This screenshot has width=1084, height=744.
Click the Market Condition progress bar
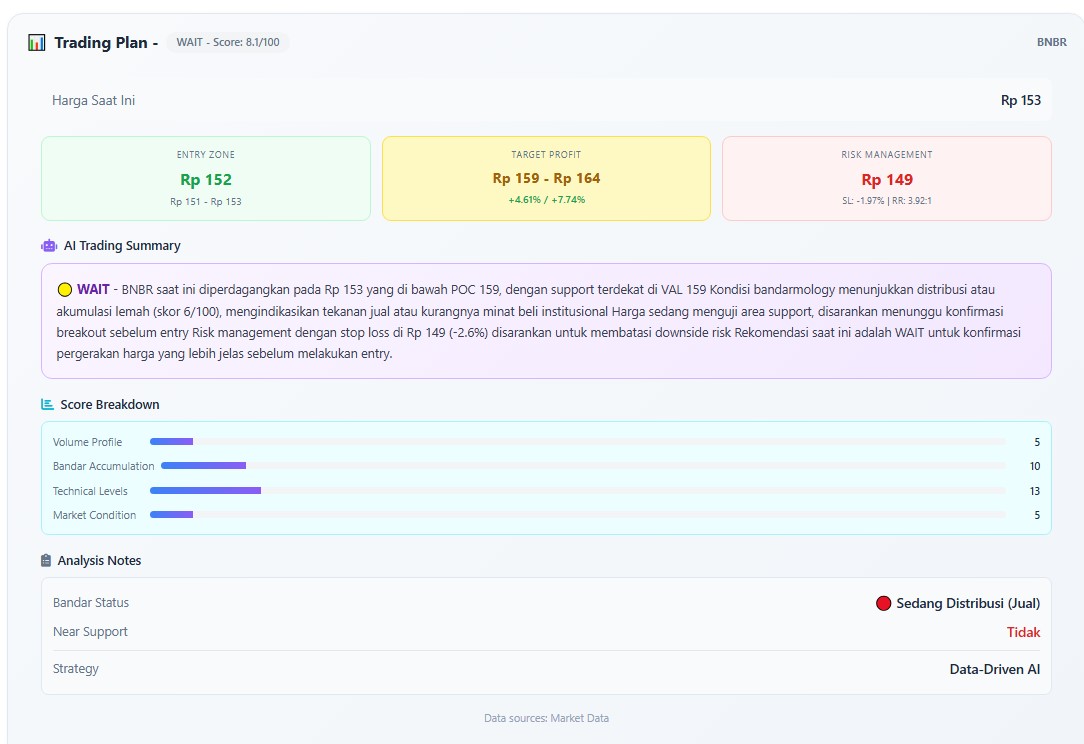tap(577, 515)
